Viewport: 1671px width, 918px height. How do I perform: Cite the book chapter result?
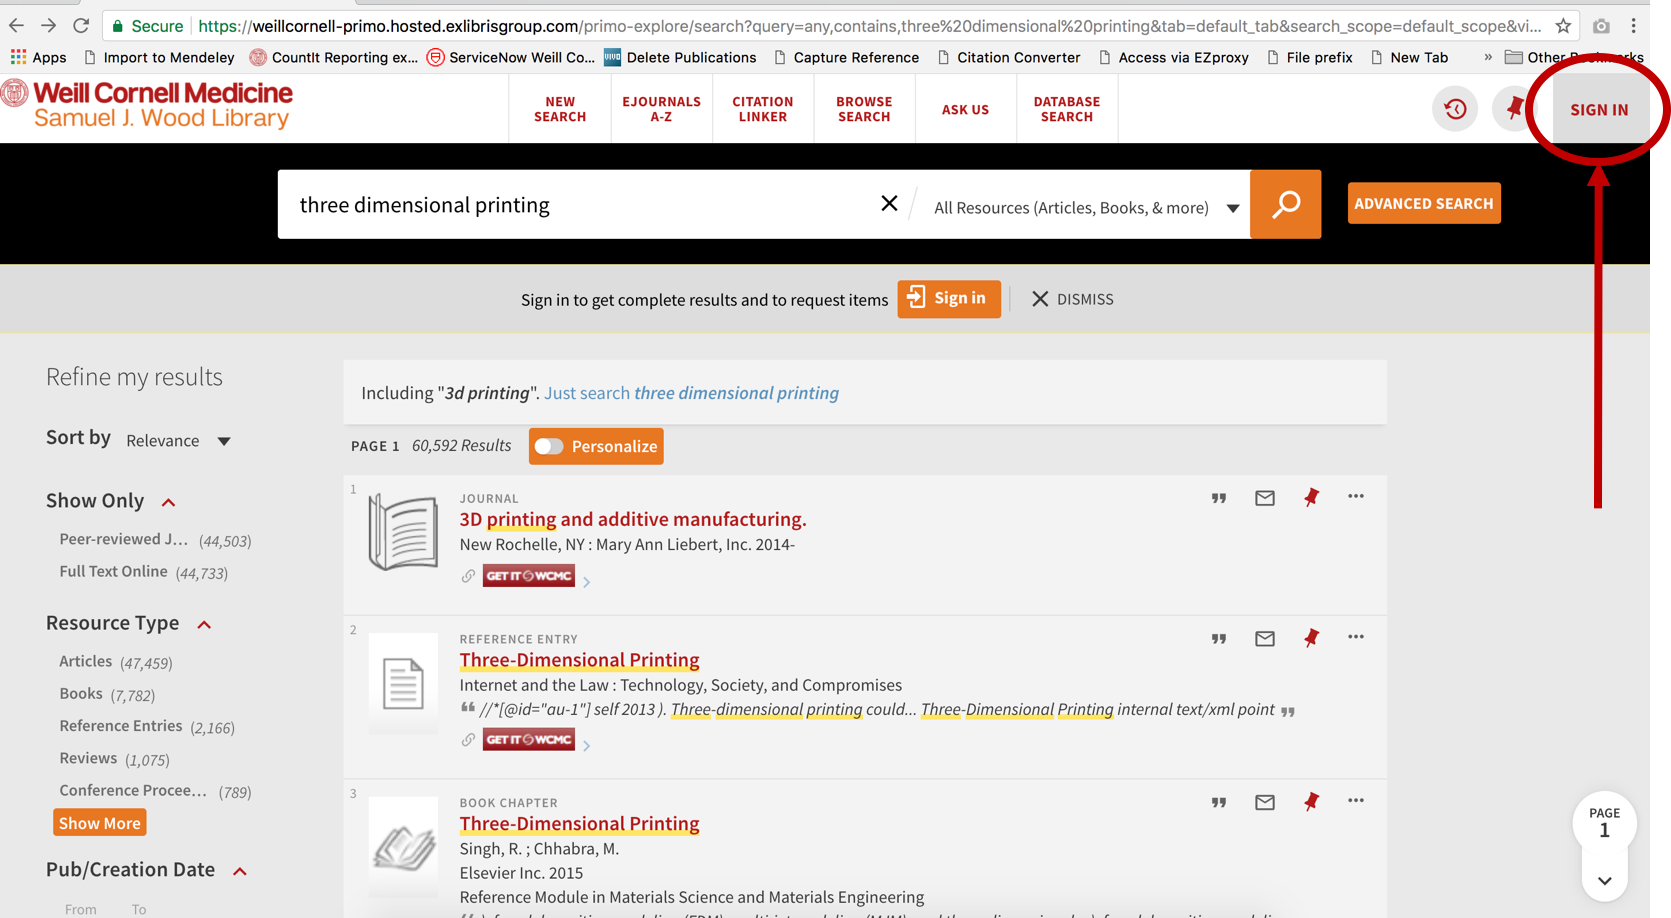[1219, 803]
